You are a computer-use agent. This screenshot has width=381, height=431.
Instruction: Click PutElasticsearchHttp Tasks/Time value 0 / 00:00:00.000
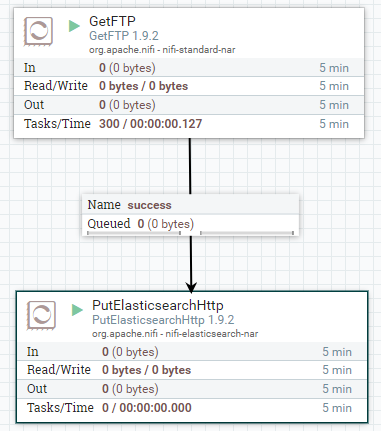[x=147, y=408]
